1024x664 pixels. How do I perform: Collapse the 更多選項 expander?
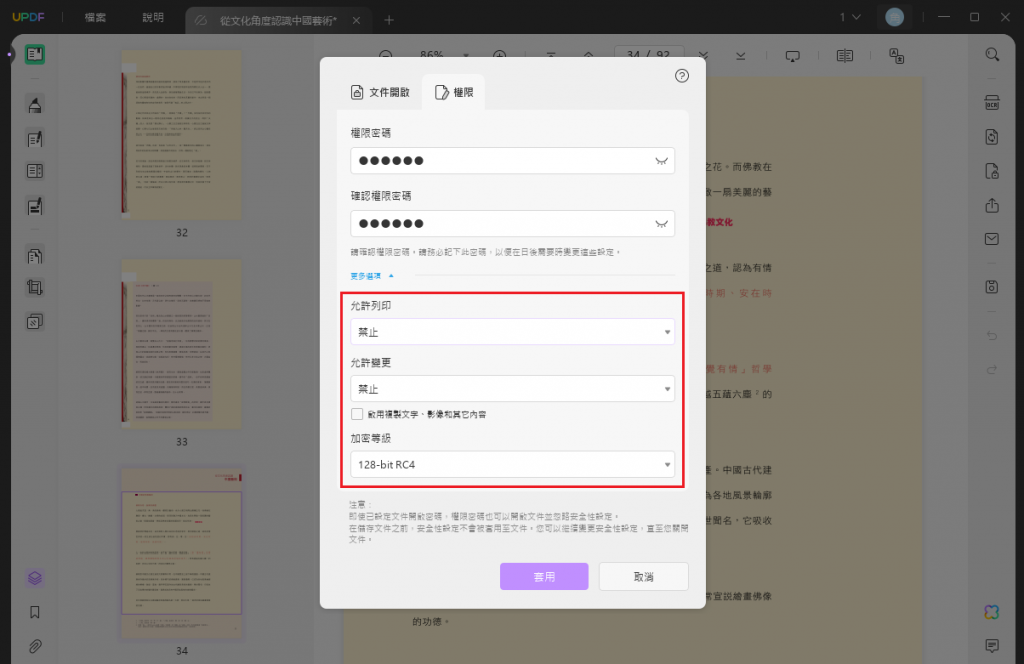pos(372,276)
